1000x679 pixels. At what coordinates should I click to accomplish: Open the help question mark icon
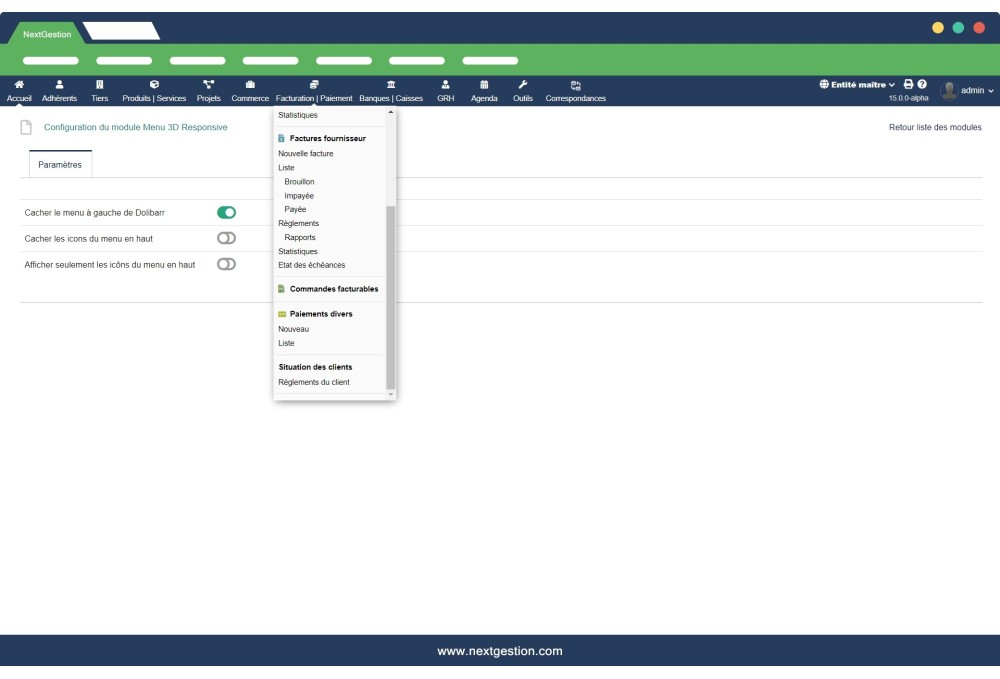tap(922, 84)
